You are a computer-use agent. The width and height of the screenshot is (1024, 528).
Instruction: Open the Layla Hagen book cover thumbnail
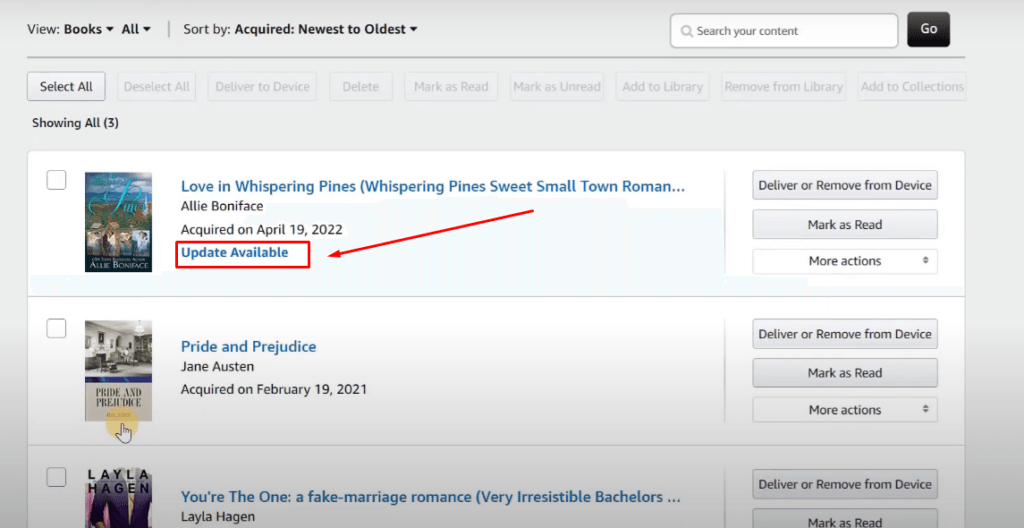118,498
